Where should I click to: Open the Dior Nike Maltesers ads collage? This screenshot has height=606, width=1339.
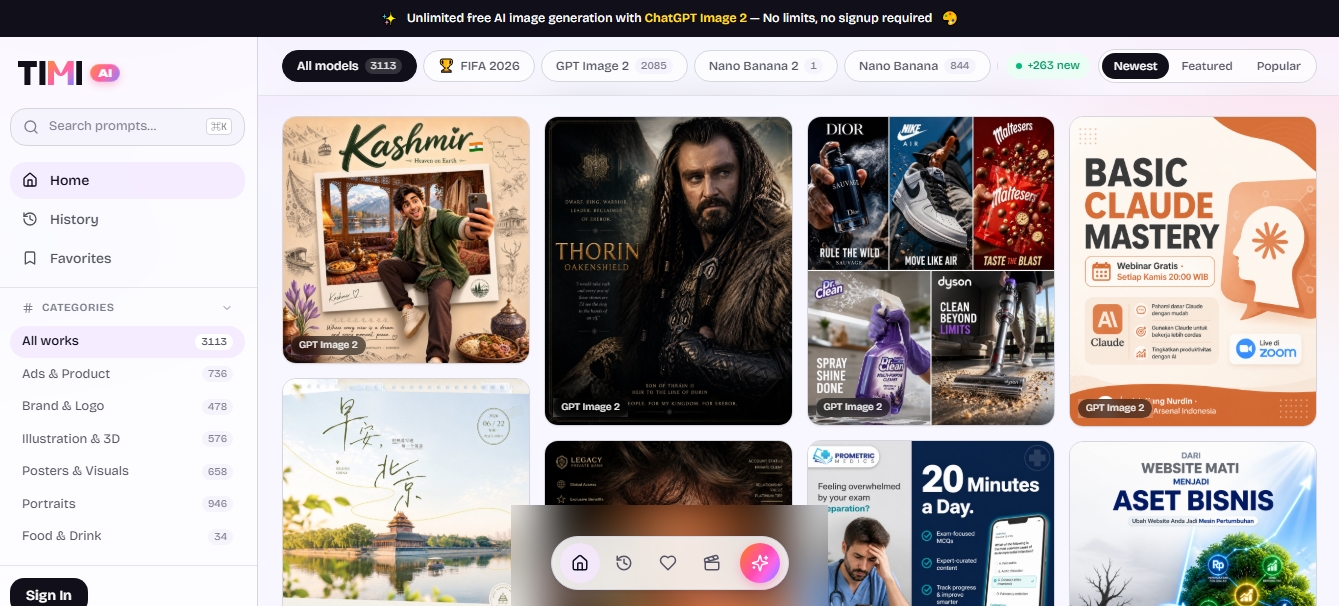click(931, 271)
